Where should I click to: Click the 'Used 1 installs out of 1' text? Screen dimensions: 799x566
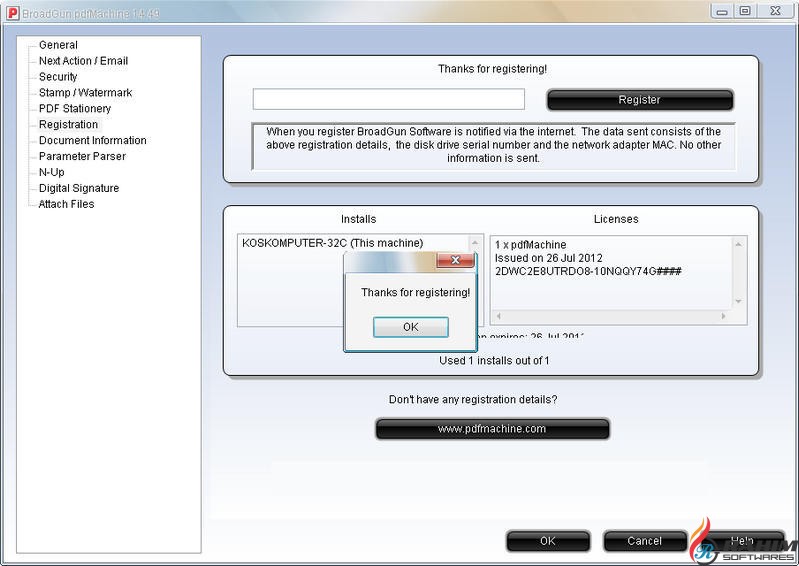(494, 361)
